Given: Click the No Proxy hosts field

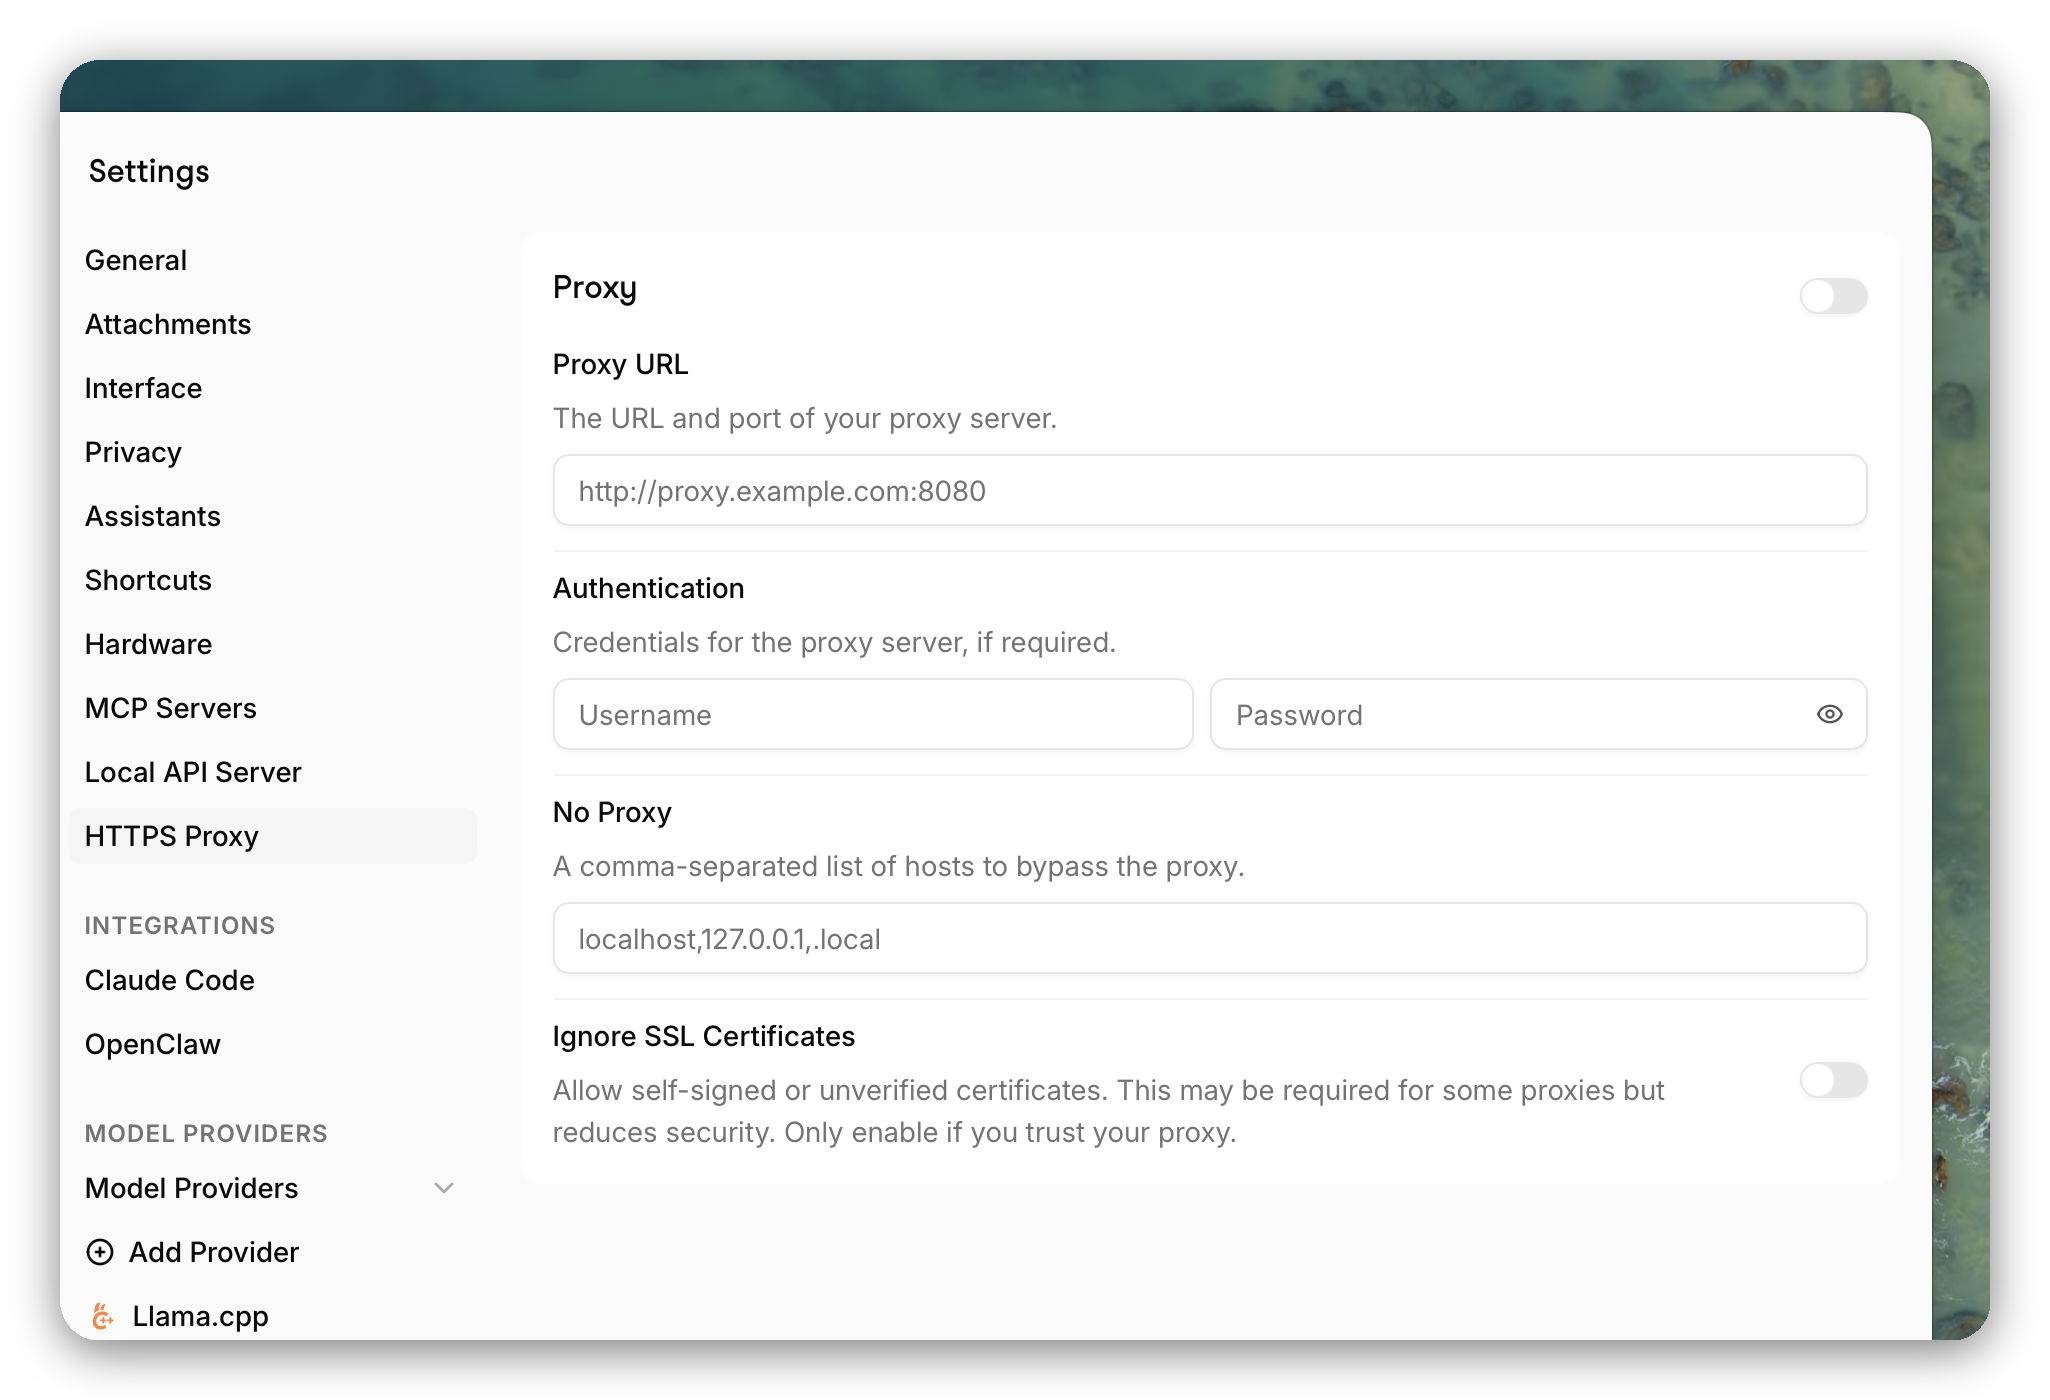Looking at the screenshot, I should point(1209,938).
